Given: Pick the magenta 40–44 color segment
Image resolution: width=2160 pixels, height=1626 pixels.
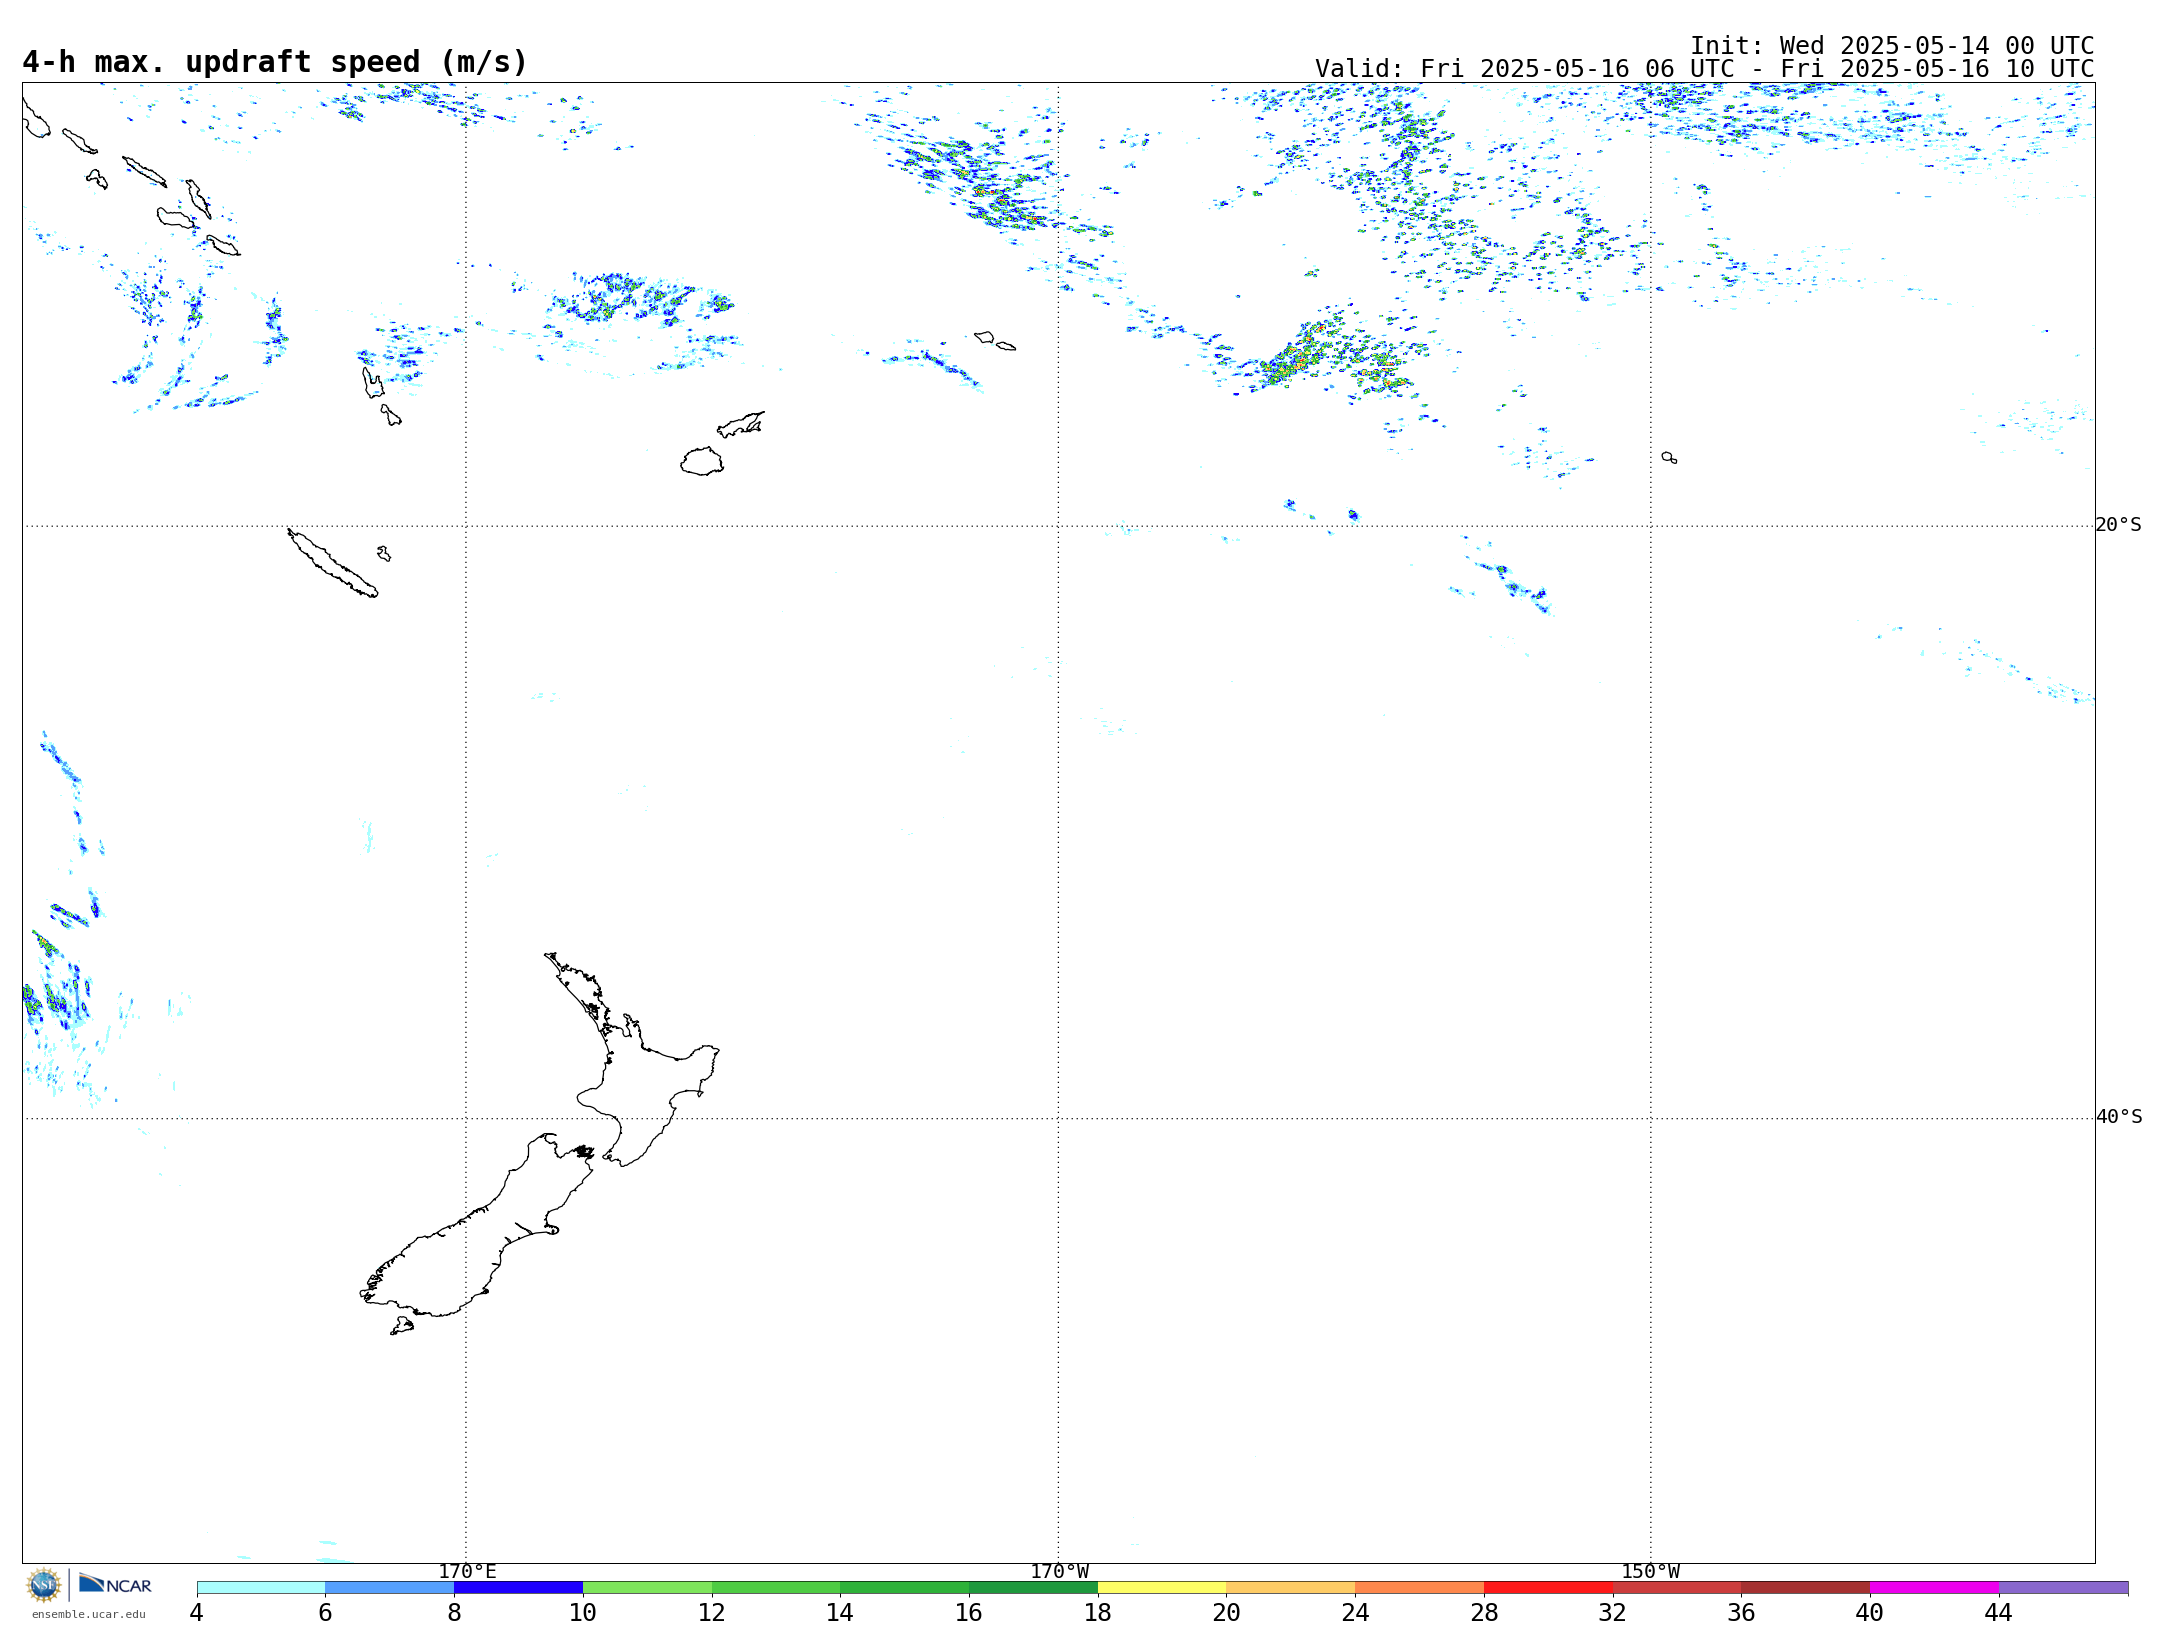Looking at the screenshot, I should (1935, 1587).
